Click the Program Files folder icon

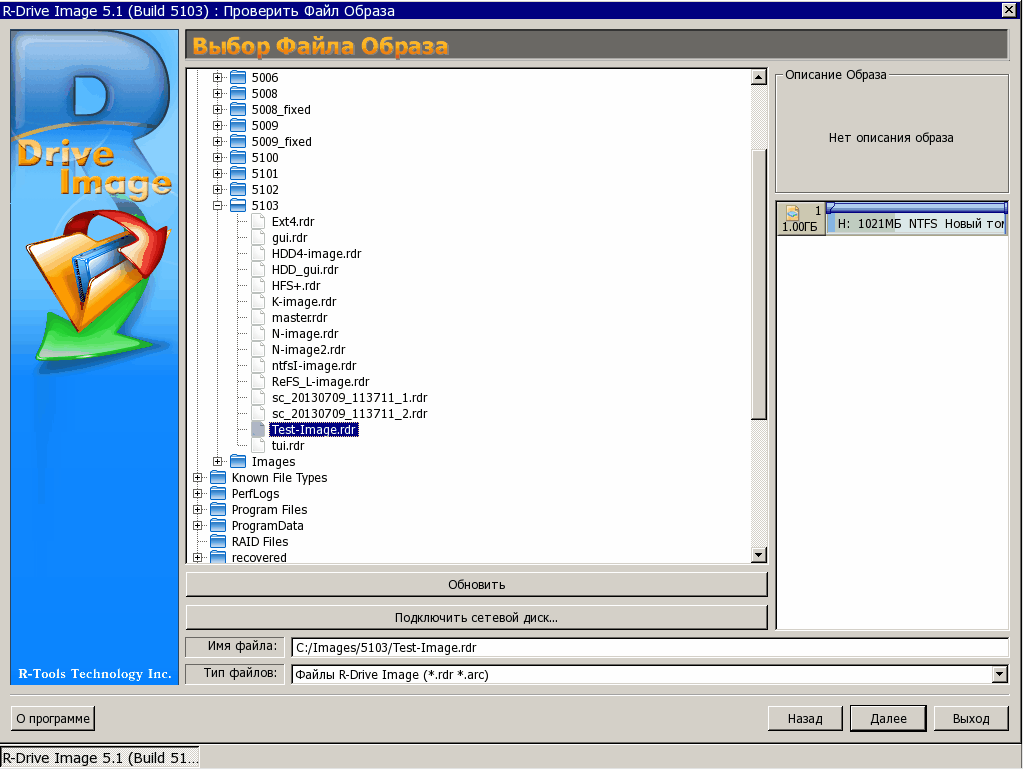coord(218,510)
